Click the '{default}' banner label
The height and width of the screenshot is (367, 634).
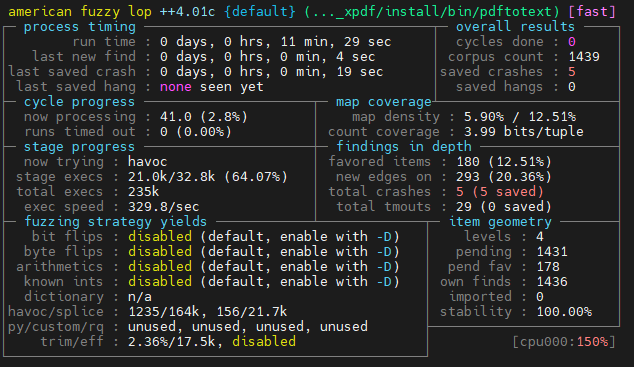coord(260,11)
